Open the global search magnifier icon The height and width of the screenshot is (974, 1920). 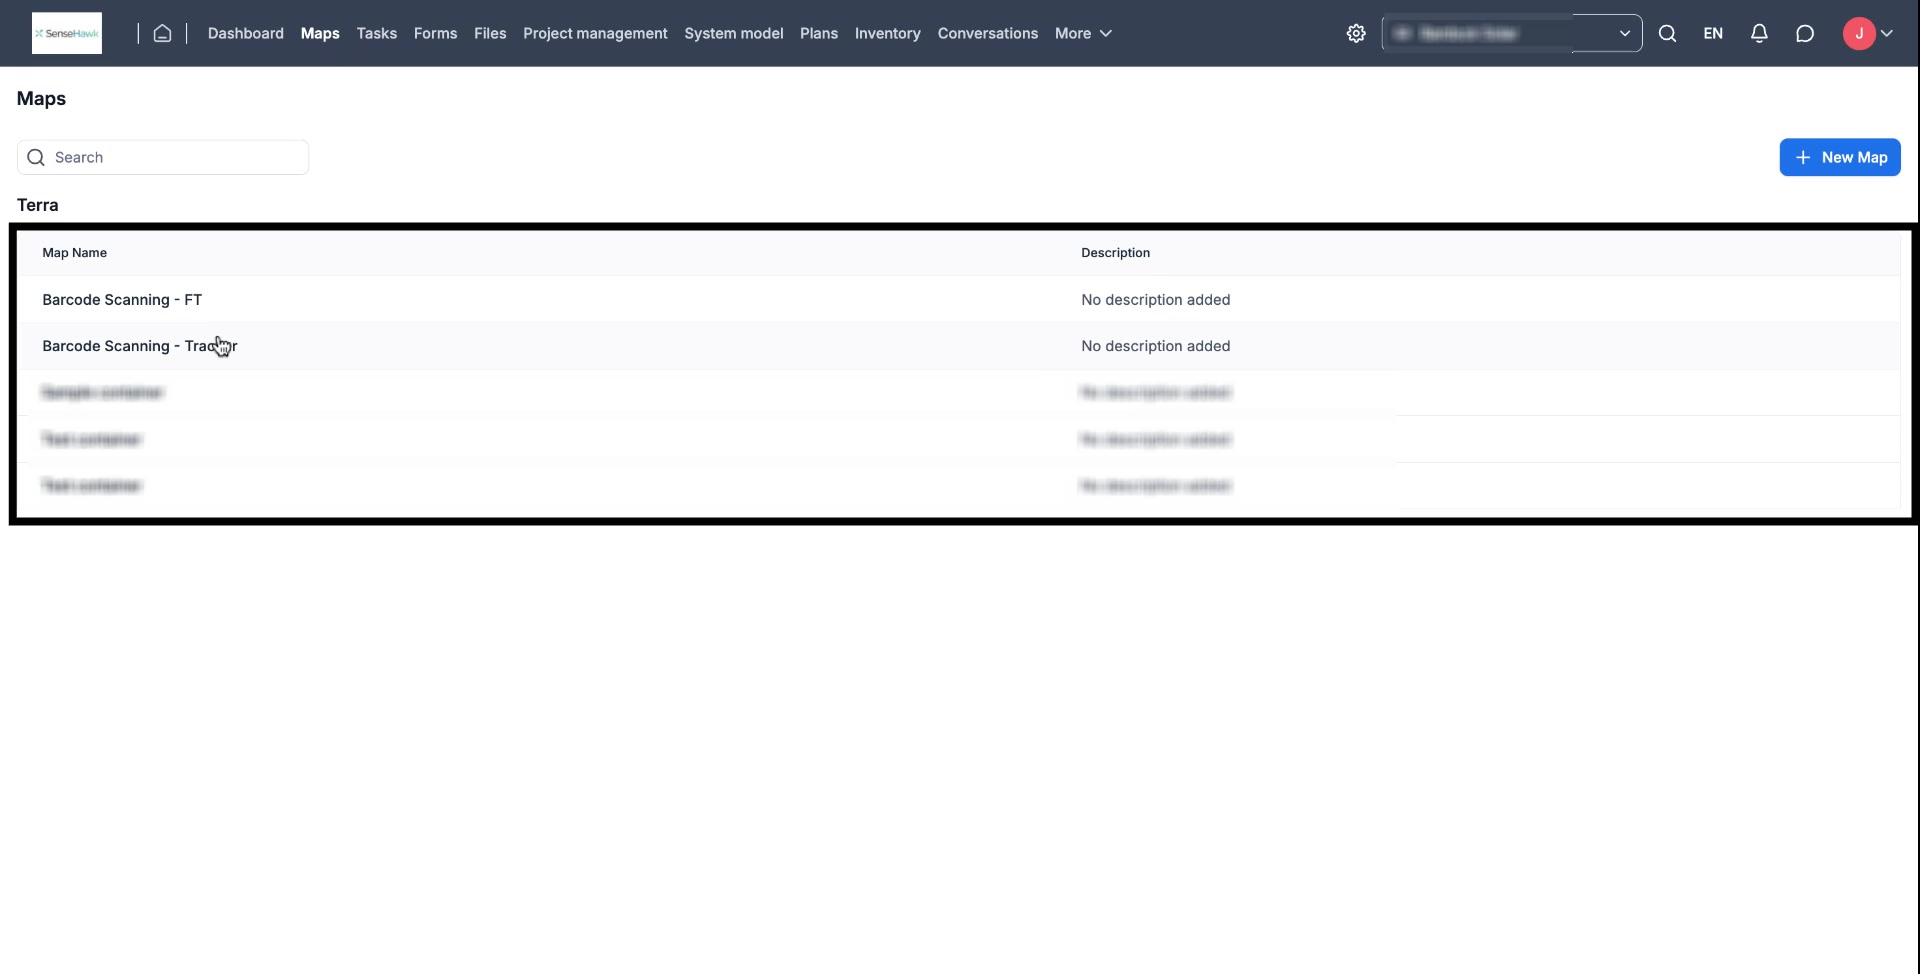click(1667, 33)
